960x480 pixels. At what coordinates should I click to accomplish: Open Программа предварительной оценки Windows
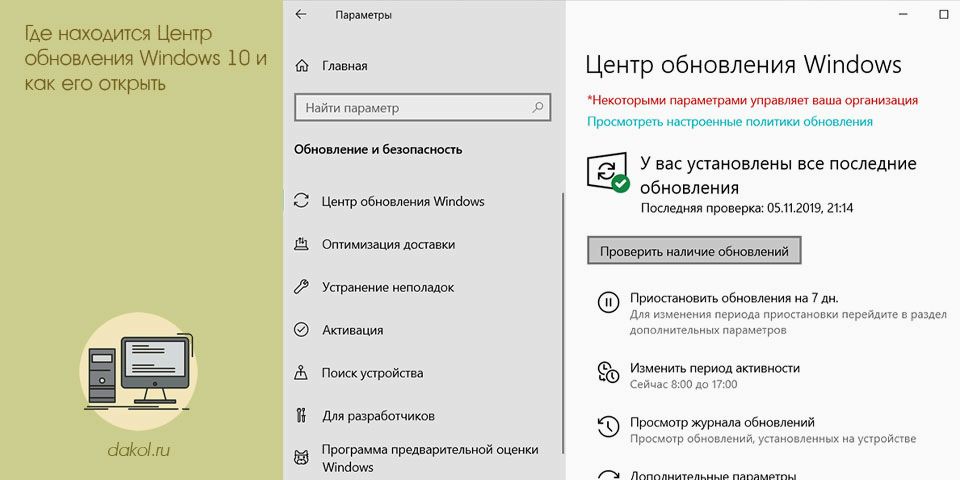click(x=430, y=458)
